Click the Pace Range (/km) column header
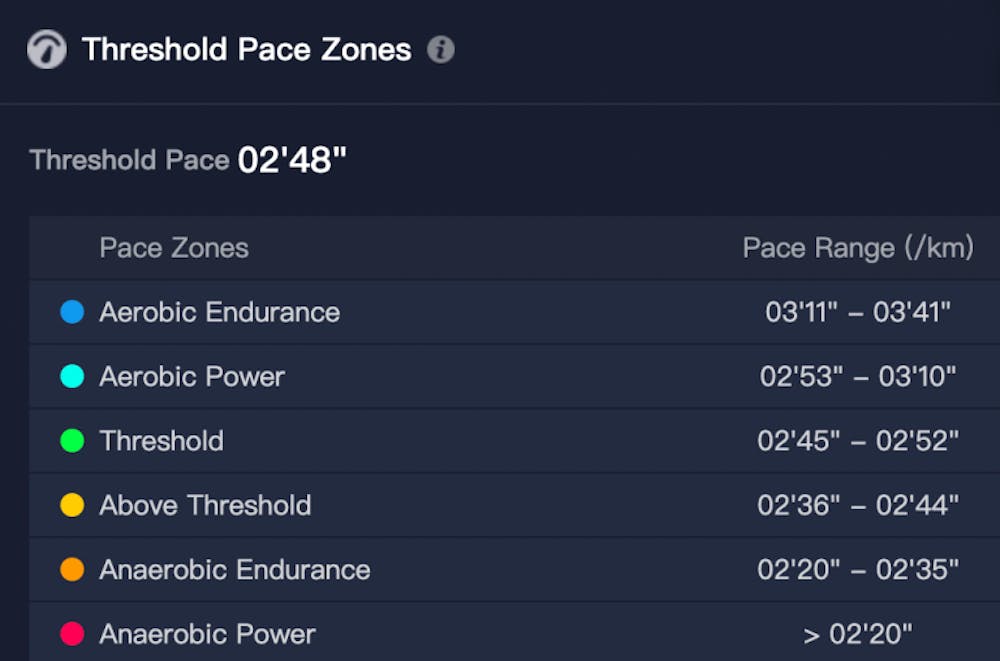The width and height of the screenshot is (1000, 661). [858, 248]
